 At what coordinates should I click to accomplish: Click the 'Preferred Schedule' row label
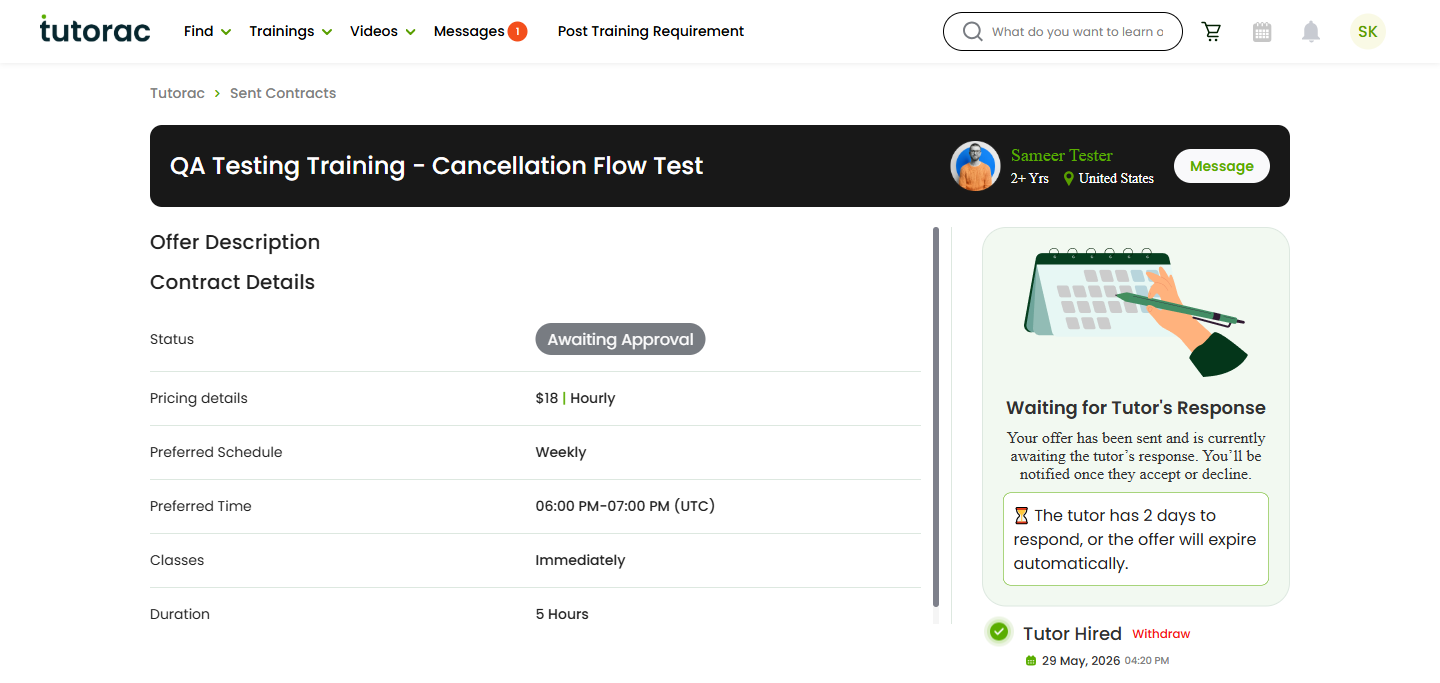click(216, 452)
